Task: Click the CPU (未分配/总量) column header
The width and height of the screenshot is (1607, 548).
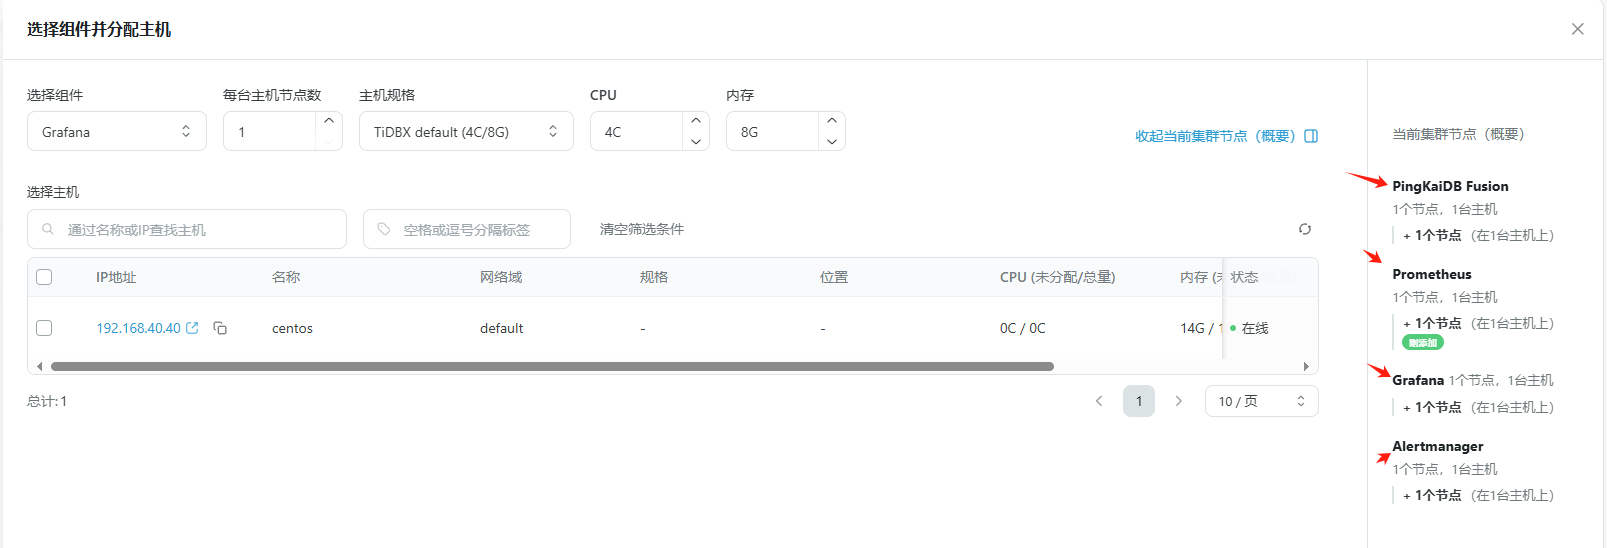Action: [x=1058, y=277]
